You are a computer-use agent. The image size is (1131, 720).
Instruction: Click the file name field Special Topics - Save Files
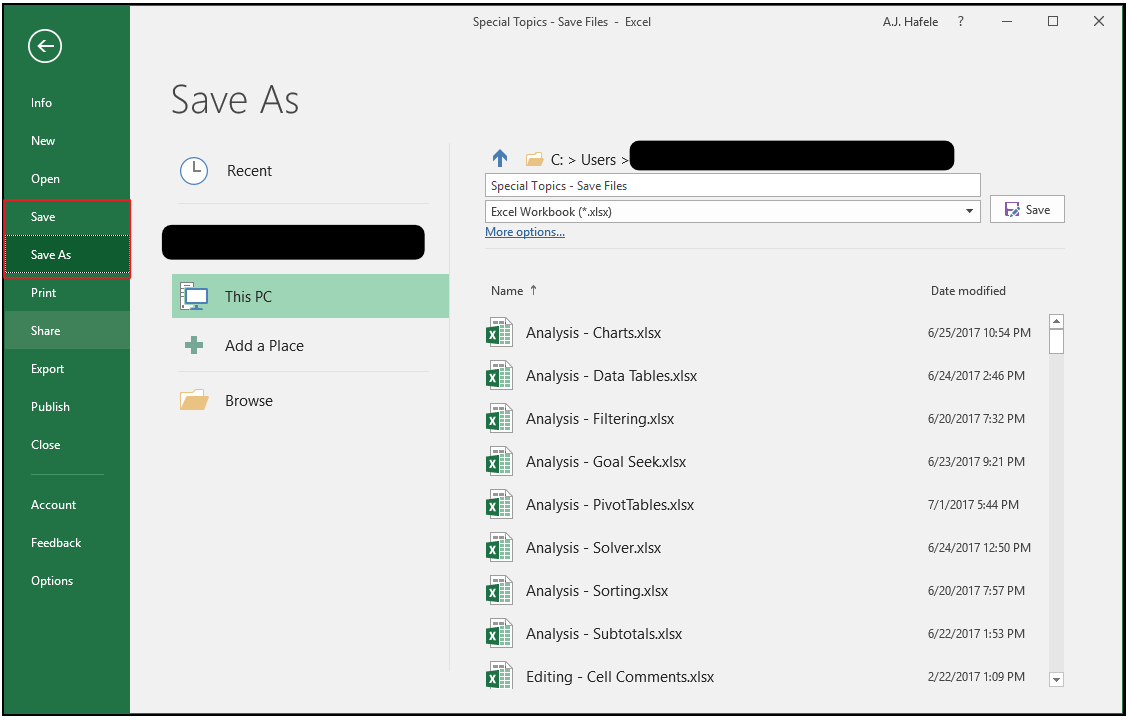click(732, 185)
